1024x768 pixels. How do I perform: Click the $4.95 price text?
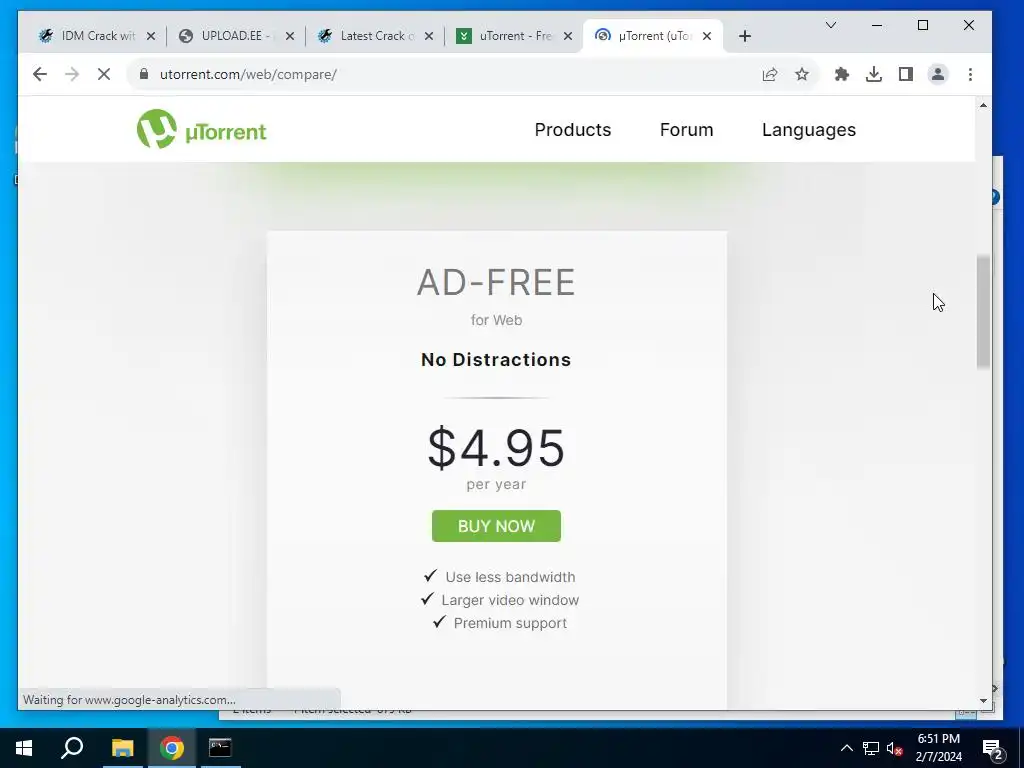[x=496, y=448]
